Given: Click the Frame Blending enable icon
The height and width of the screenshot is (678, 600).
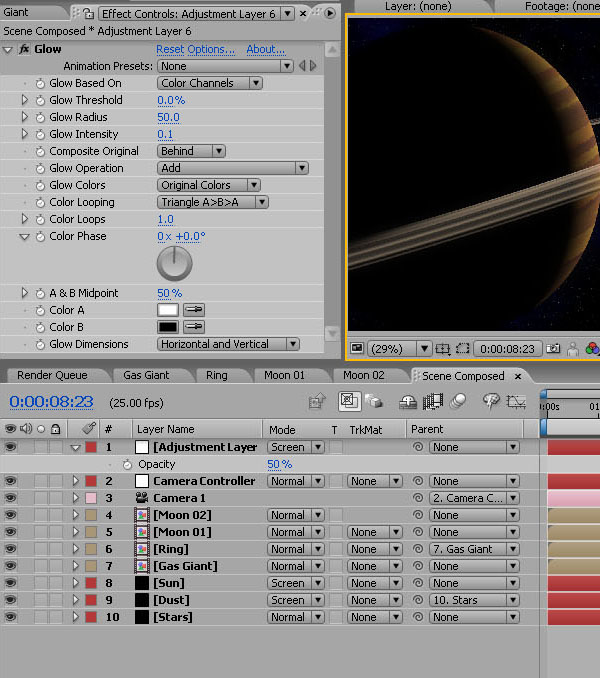Looking at the screenshot, I should 433,402.
